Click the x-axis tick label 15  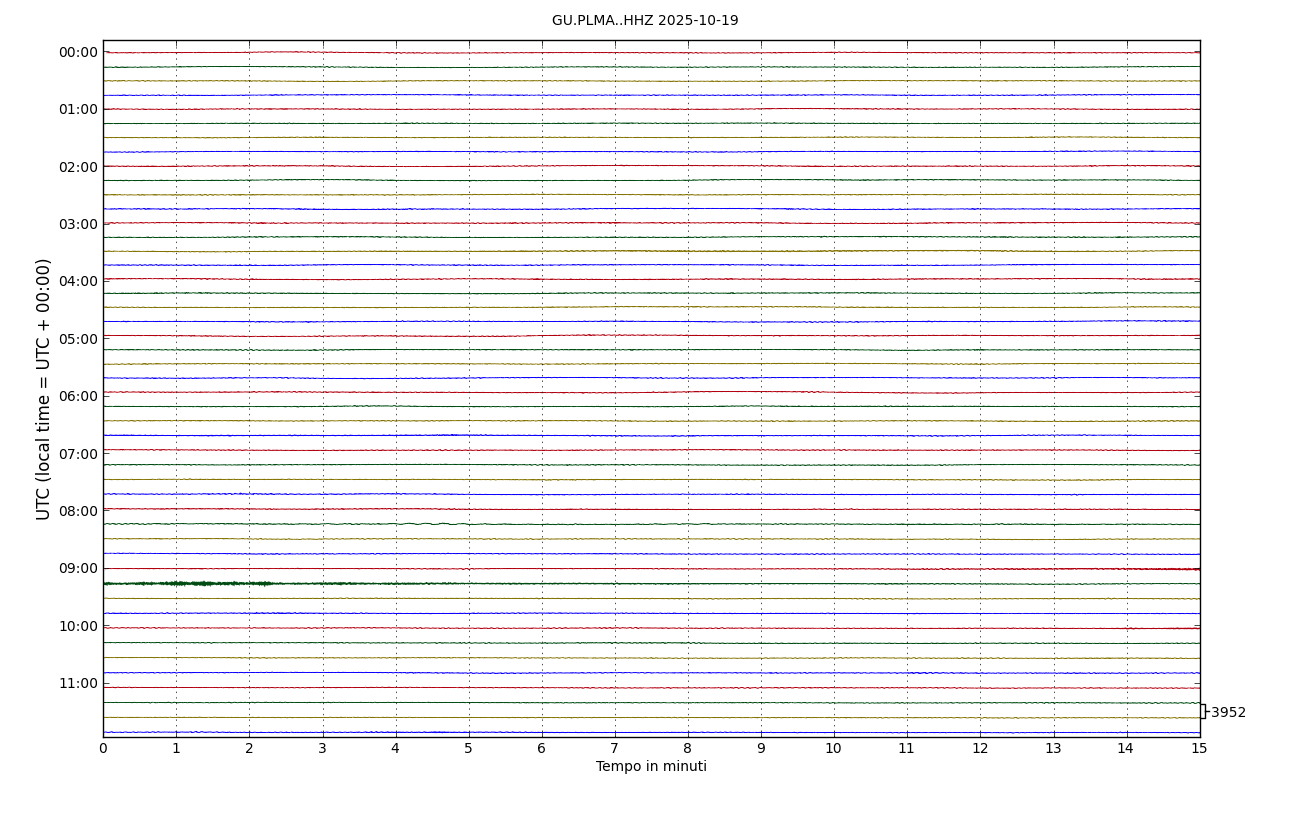click(1199, 749)
